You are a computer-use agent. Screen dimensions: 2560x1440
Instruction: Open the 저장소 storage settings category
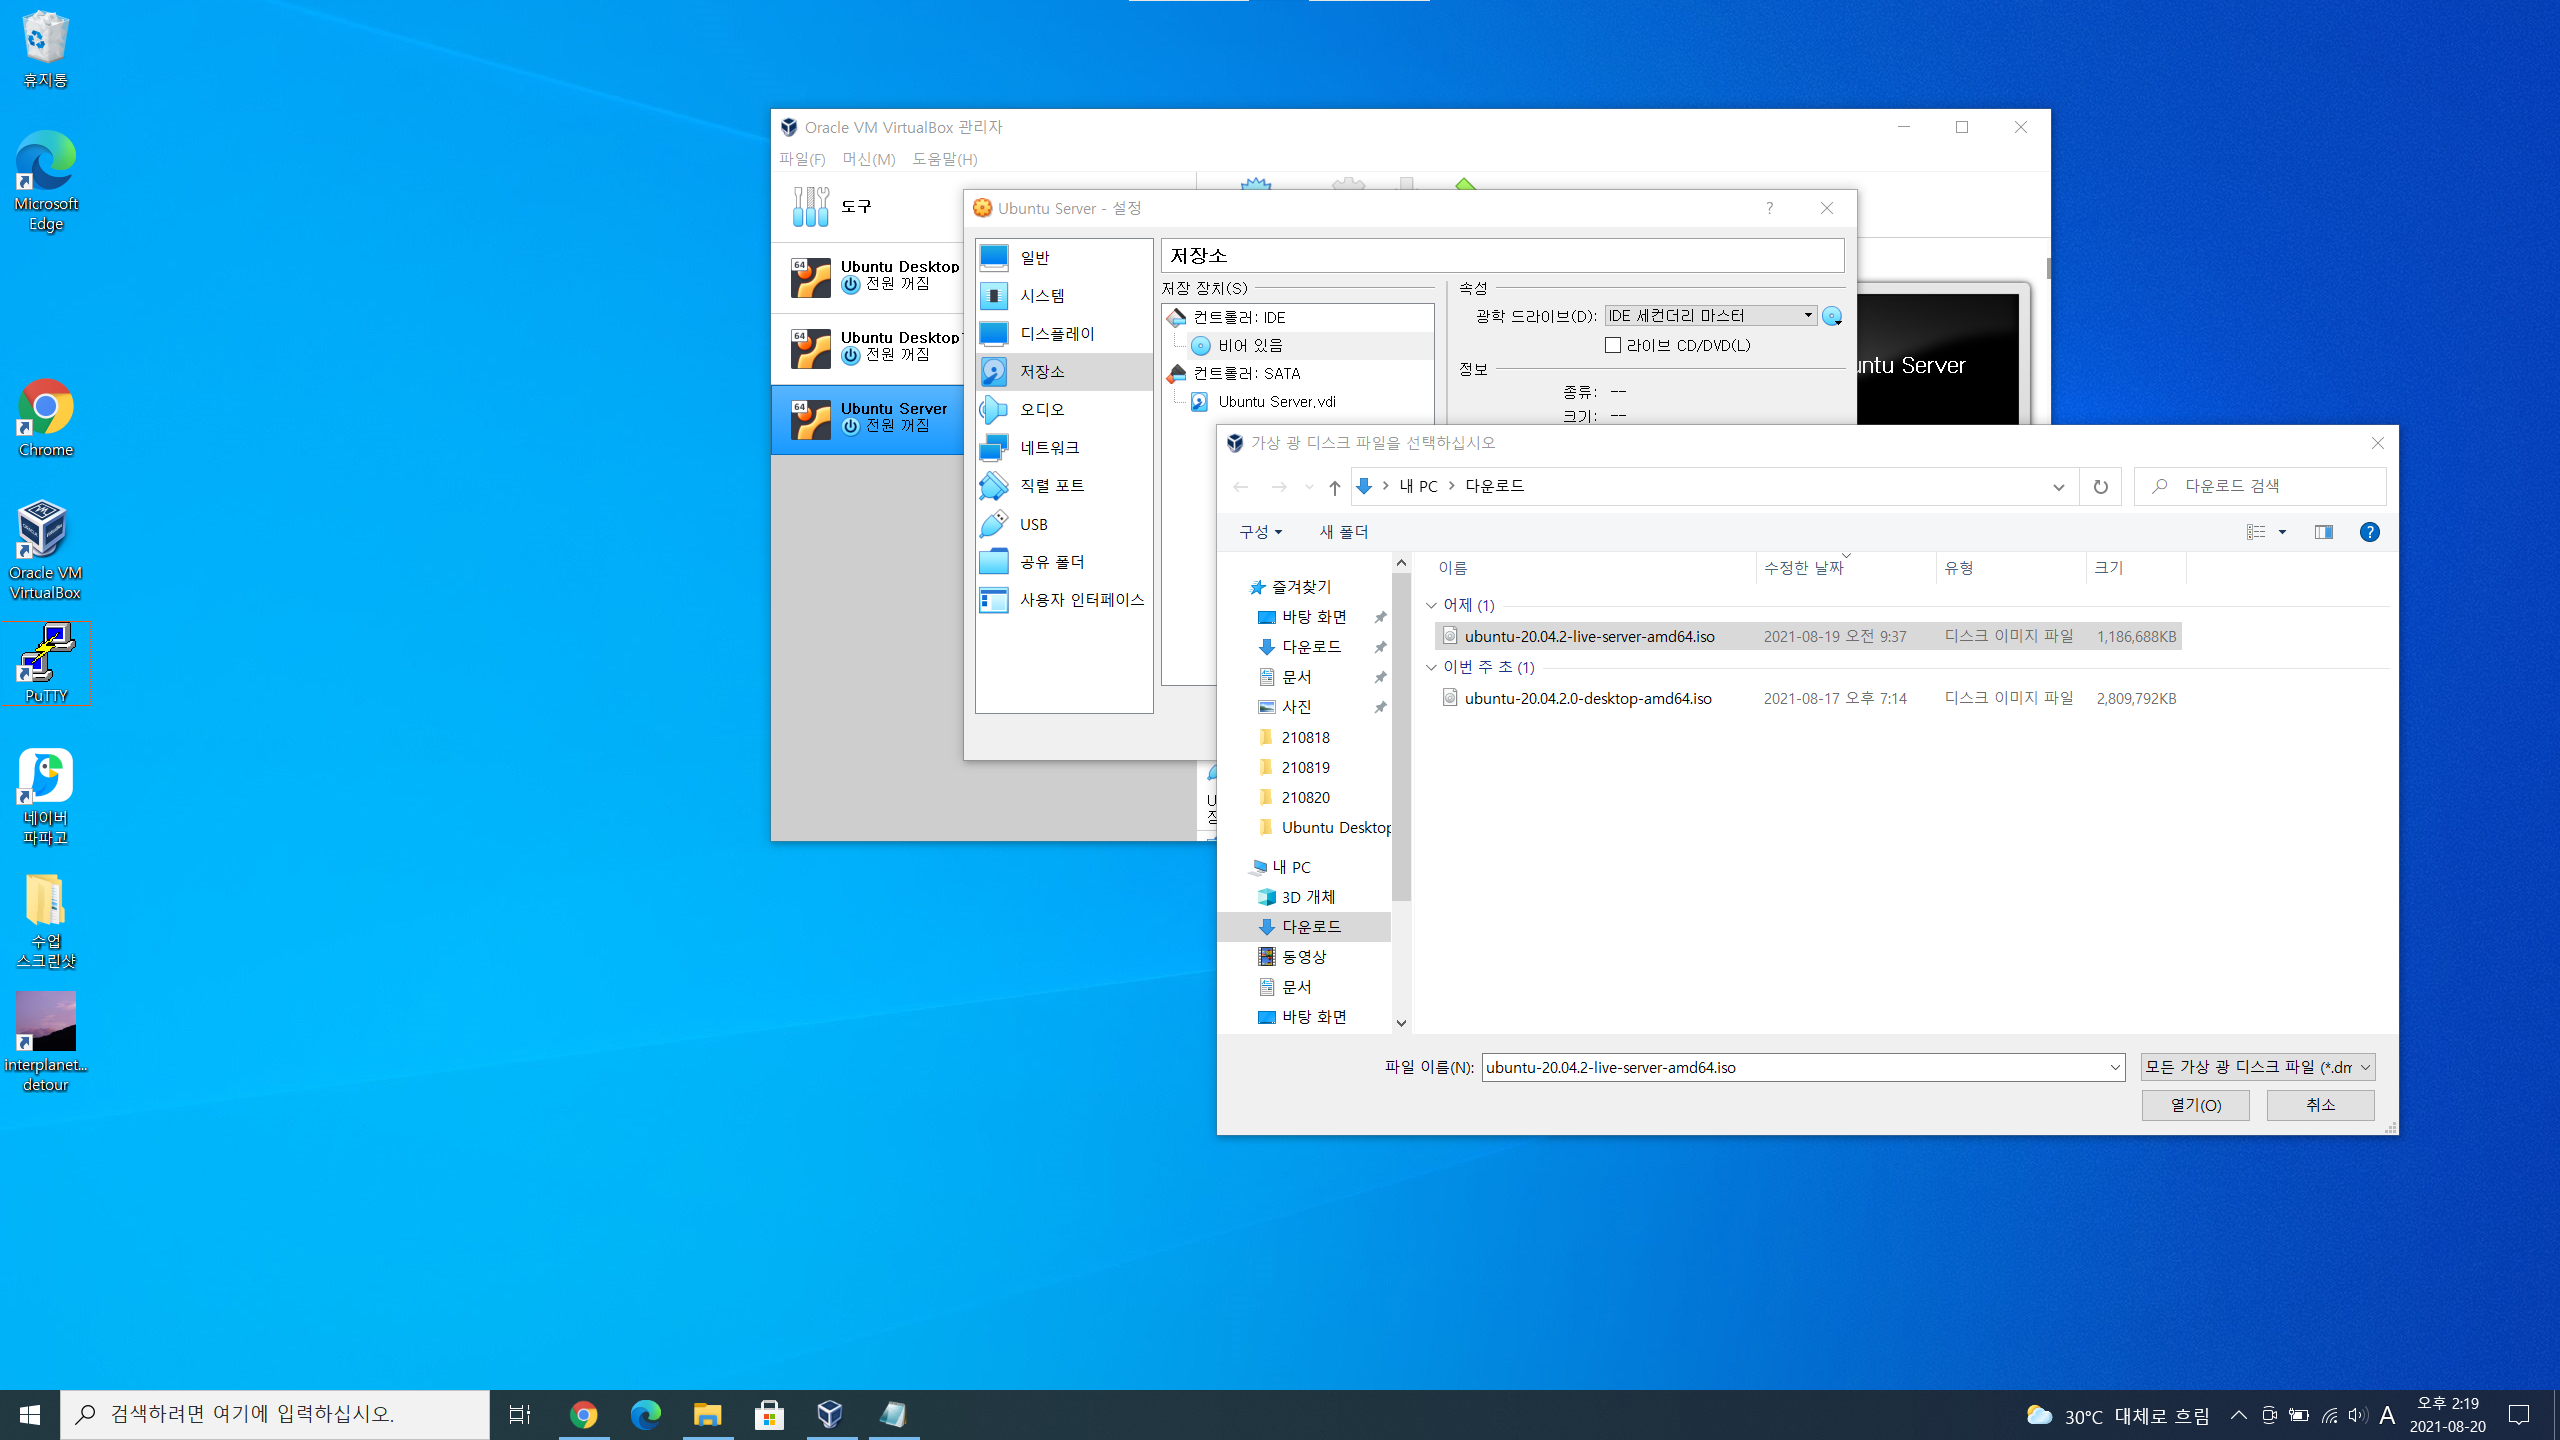pos(1041,372)
